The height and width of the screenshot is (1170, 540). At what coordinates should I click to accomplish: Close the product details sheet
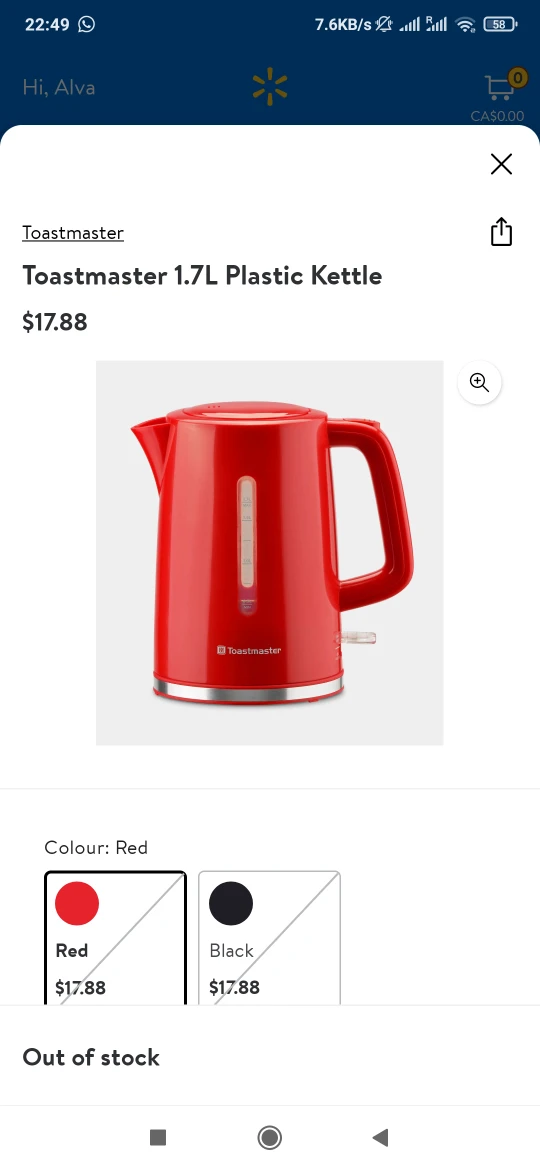click(x=501, y=164)
